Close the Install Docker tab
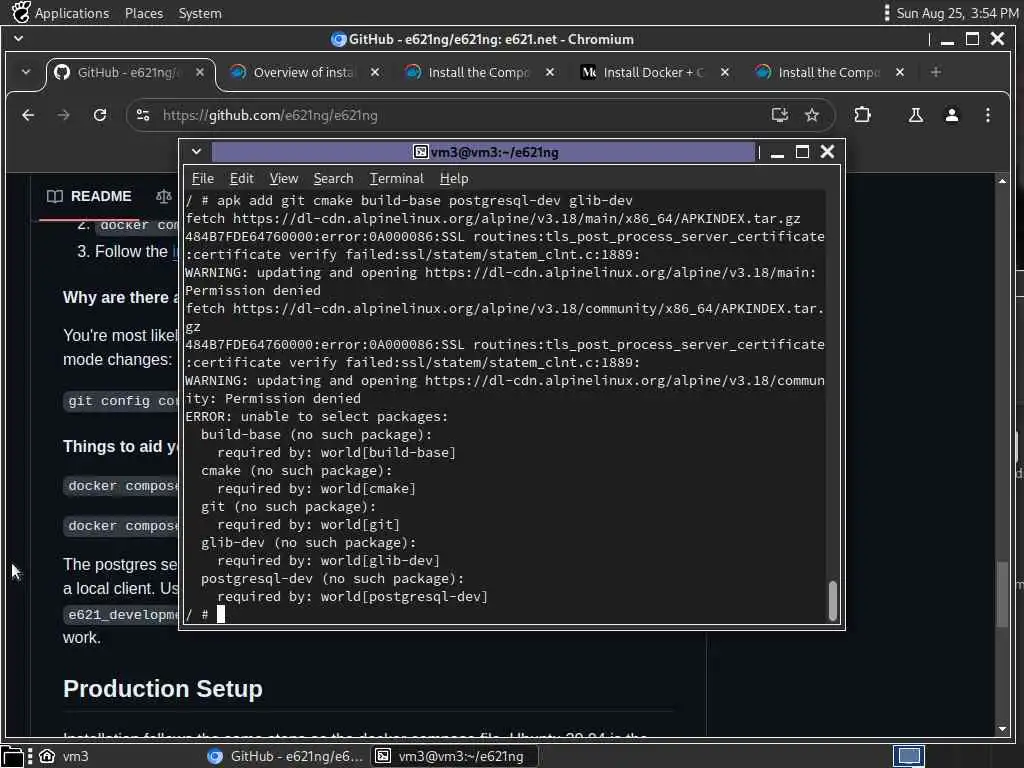This screenshot has width=1024, height=768. [x=725, y=72]
